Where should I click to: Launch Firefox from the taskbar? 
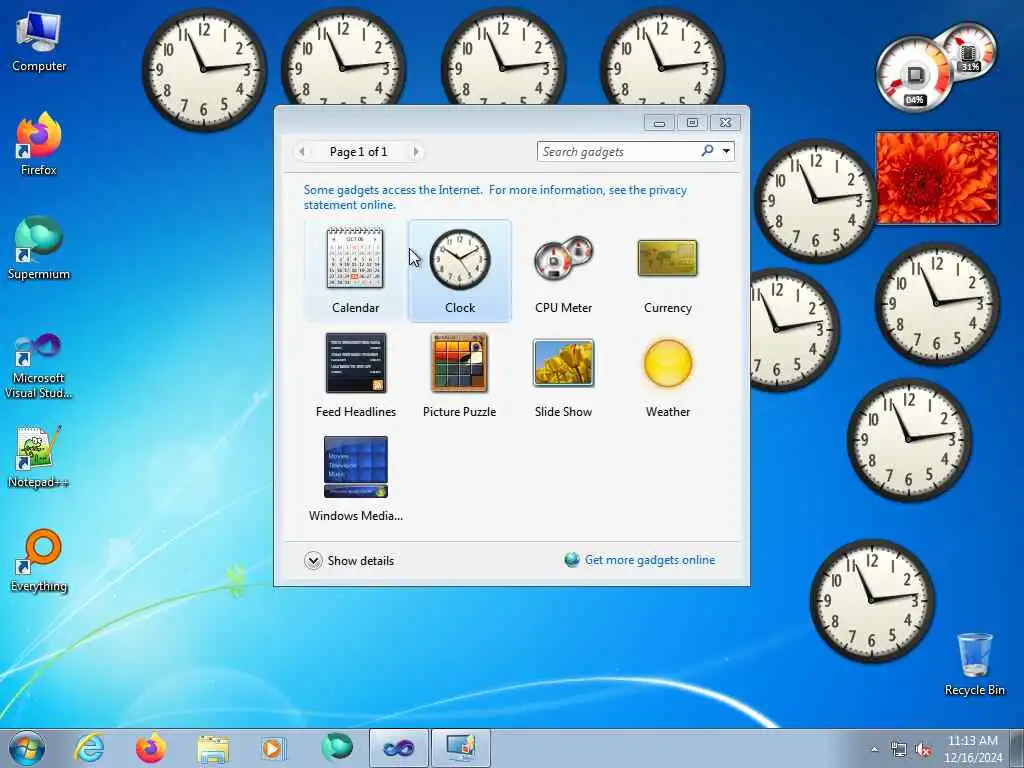tap(151, 748)
